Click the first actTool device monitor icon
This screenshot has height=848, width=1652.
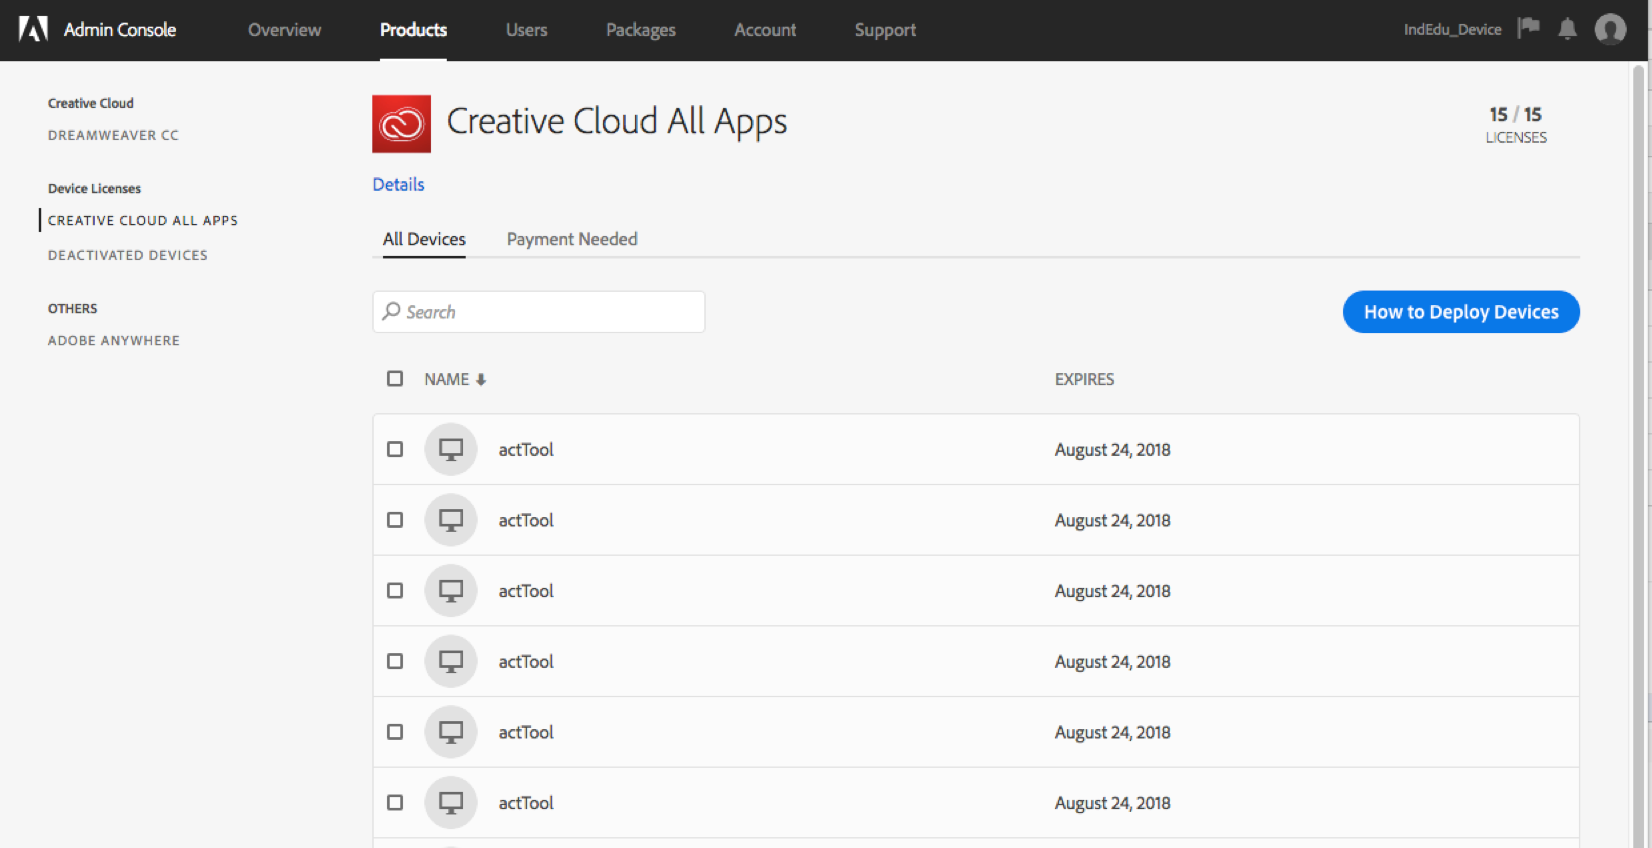coord(451,450)
